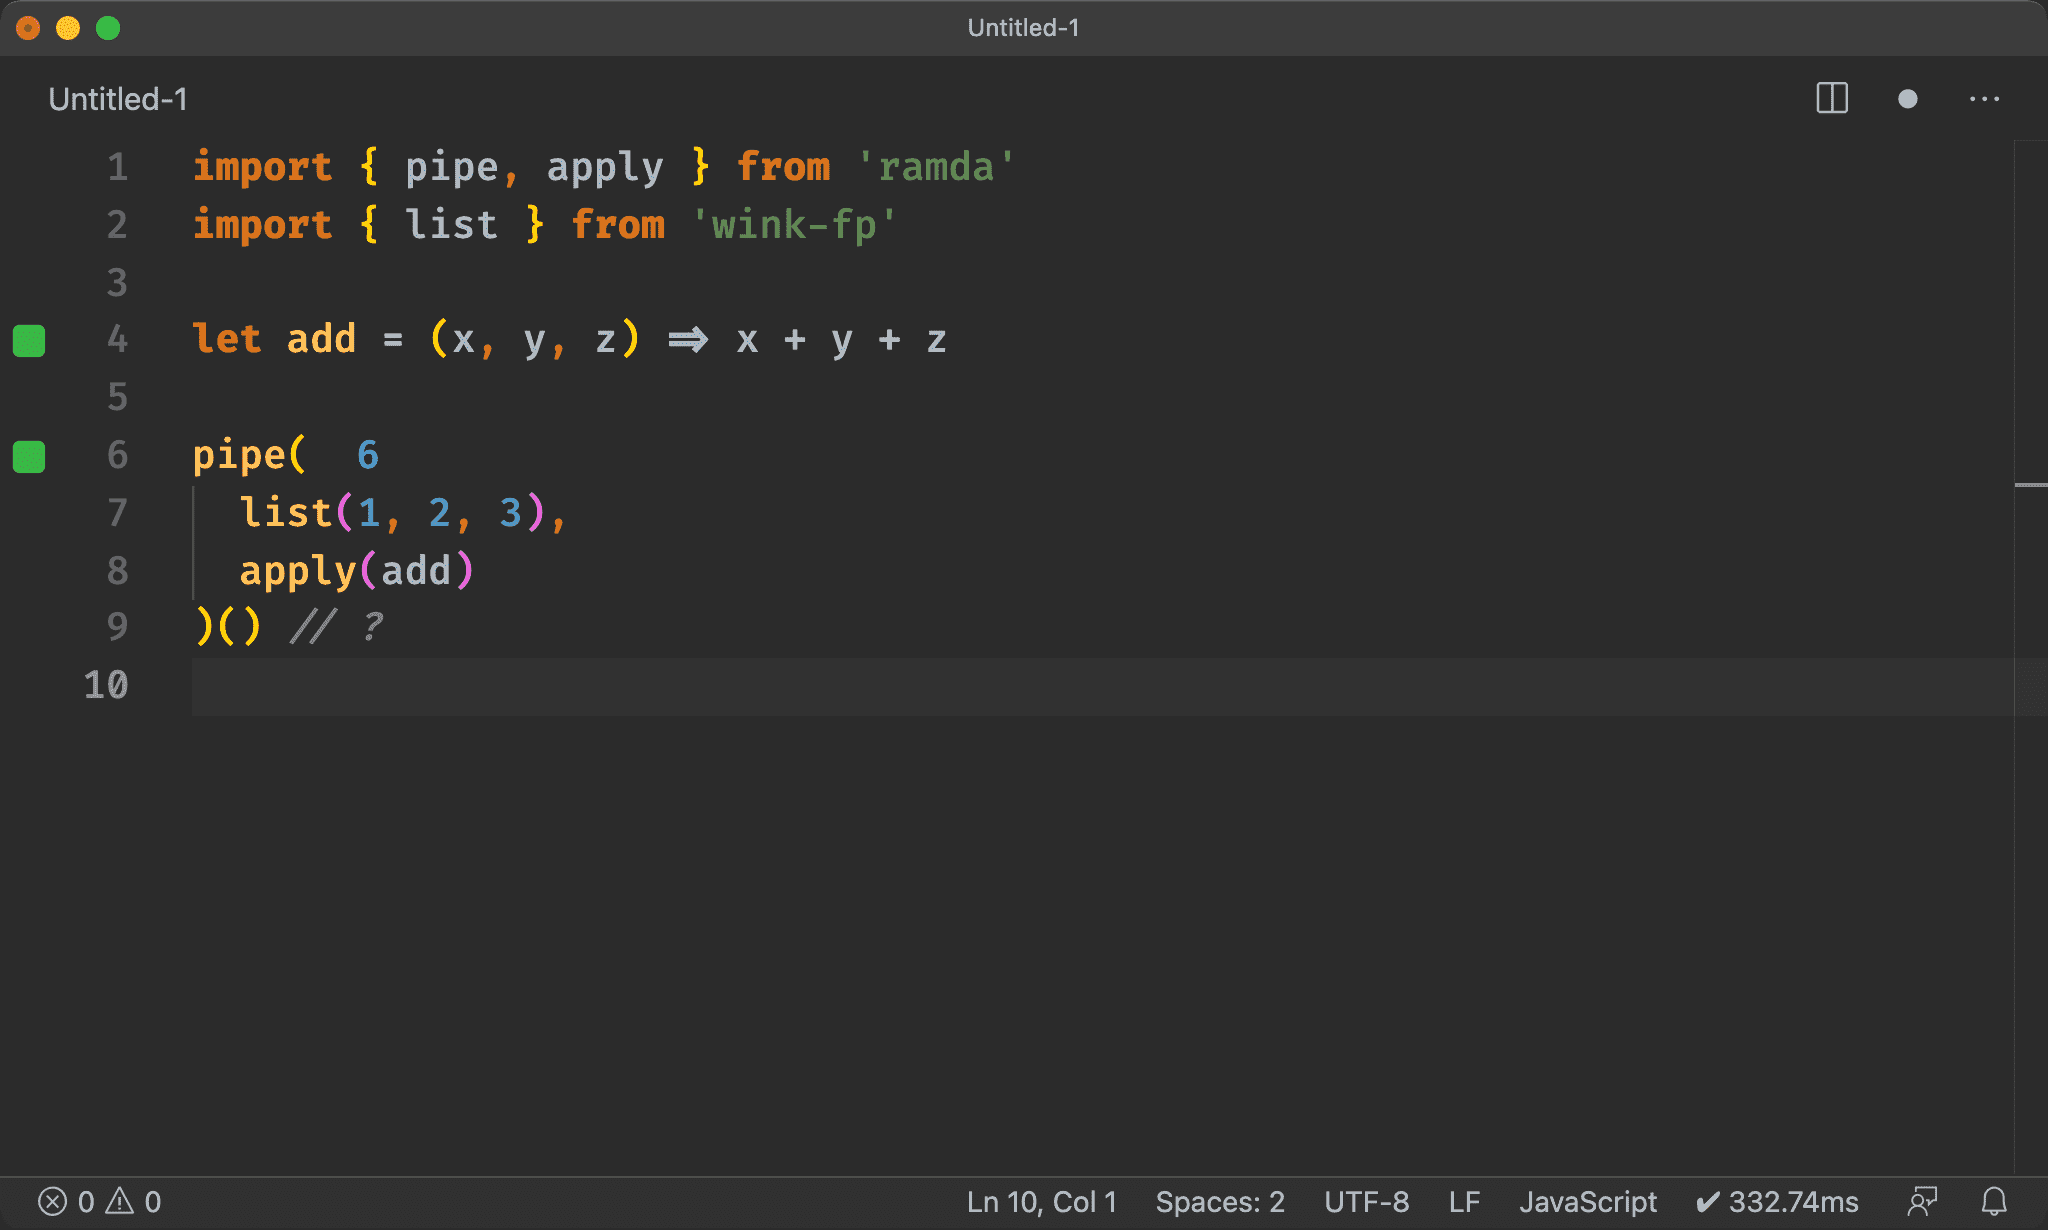Click 'pipe' in the line 1 import
The height and width of the screenshot is (1230, 2048).
point(451,167)
